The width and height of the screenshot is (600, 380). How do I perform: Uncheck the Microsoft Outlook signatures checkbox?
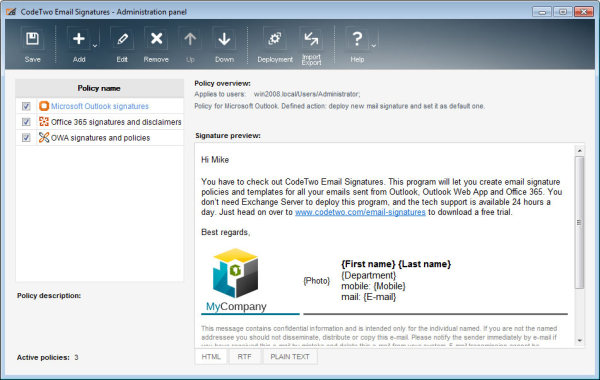(x=26, y=106)
